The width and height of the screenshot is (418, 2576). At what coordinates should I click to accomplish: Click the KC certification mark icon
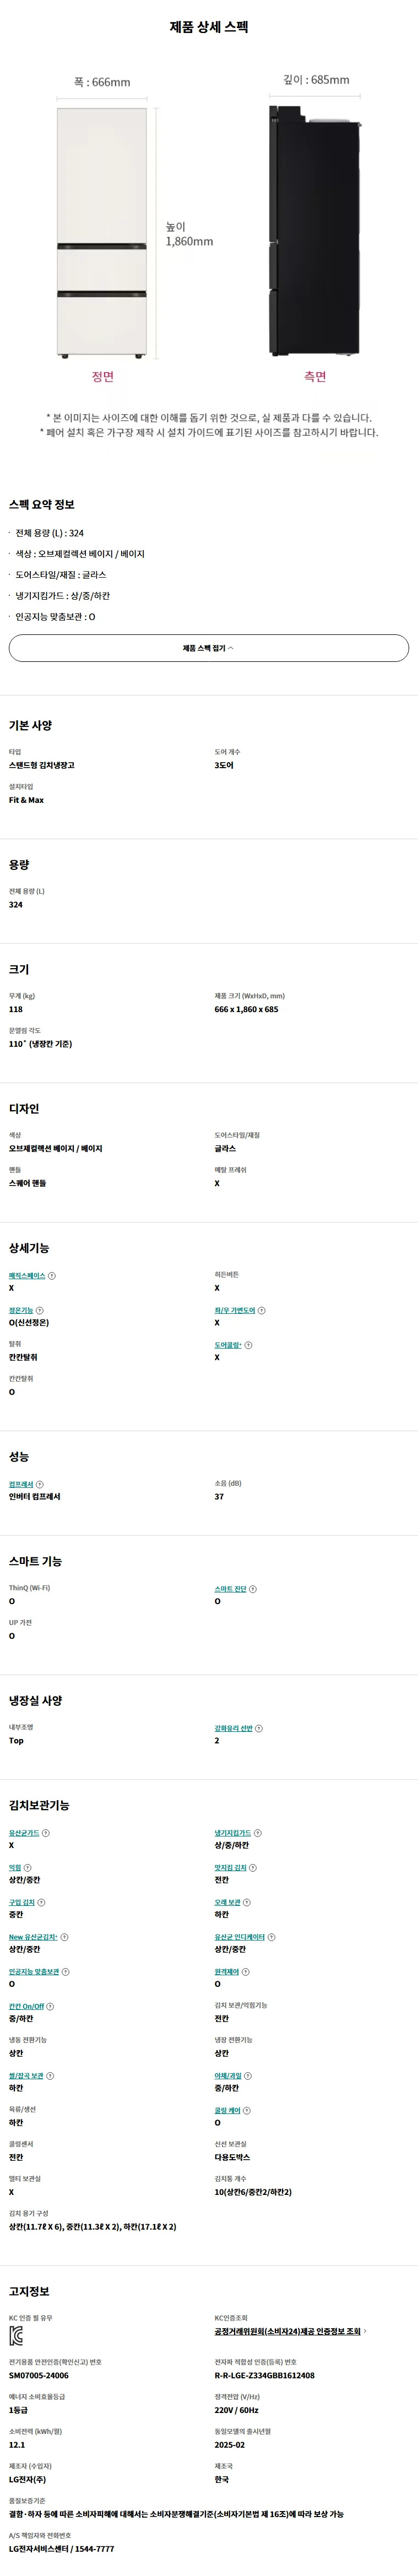coord(16,2336)
